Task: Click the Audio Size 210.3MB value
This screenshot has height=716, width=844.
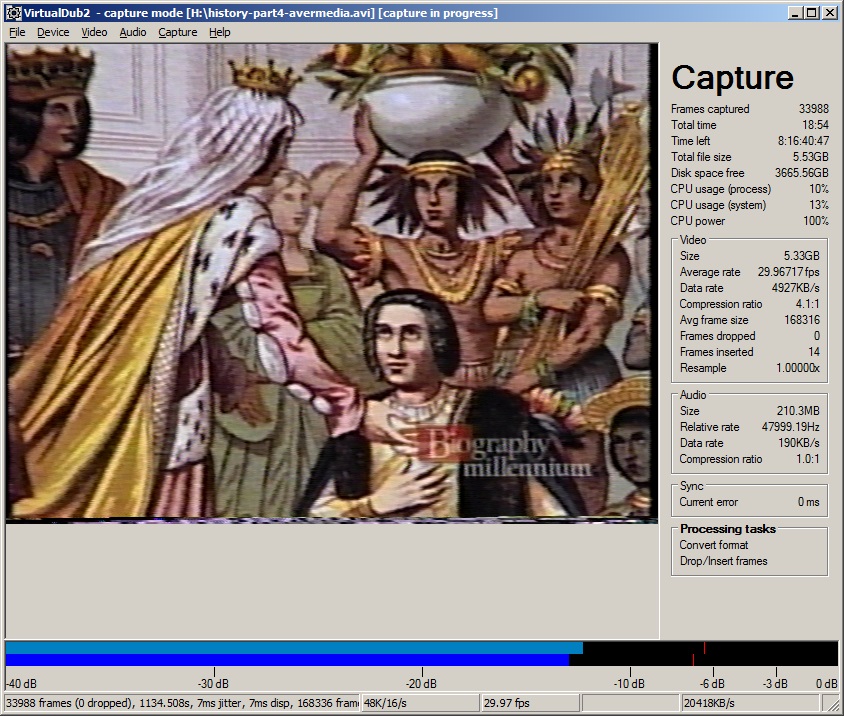Action: pyautogui.click(x=798, y=411)
